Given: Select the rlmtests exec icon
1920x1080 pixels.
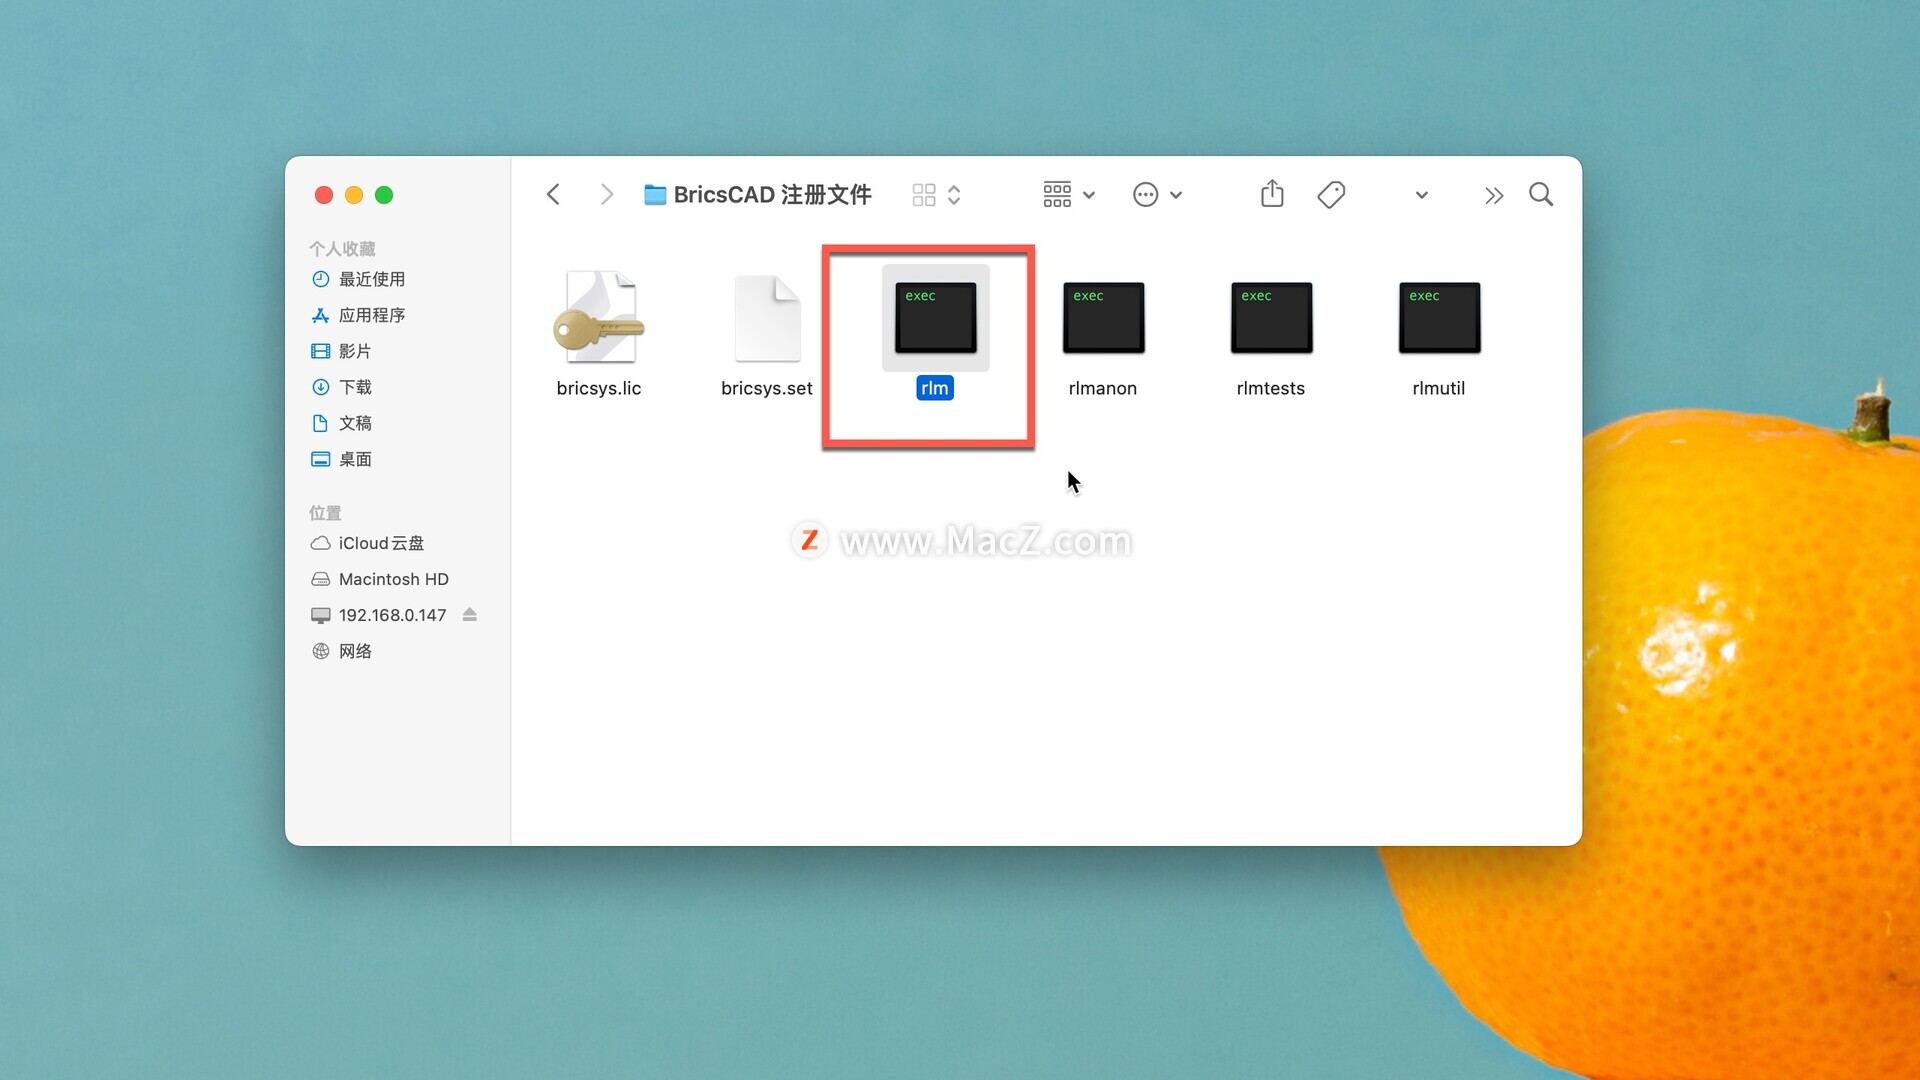Looking at the screenshot, I should [1271, 318].
